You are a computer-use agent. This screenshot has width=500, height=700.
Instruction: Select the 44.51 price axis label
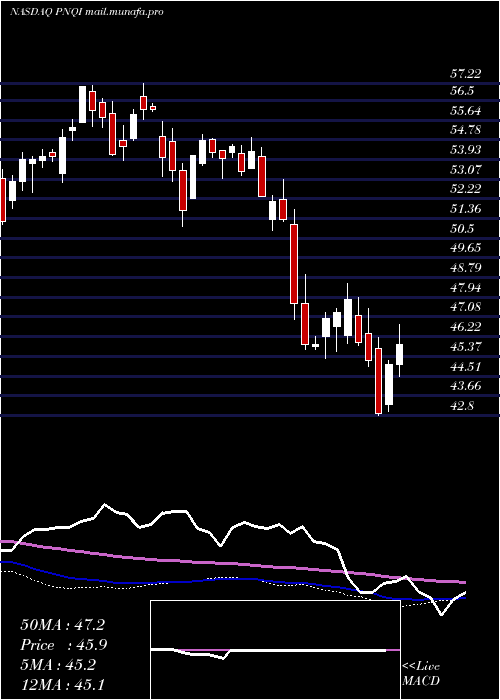tap(465, 367)
